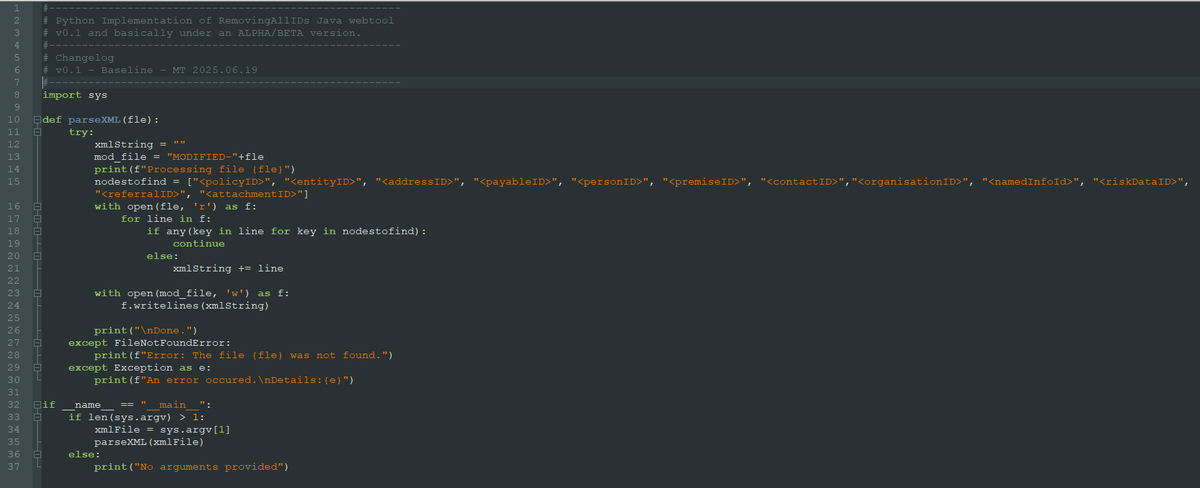Click the "<policyID>" string
The height and width of the screenshot is (488, 1200).
pyautogui.click(x=235, y=182)
